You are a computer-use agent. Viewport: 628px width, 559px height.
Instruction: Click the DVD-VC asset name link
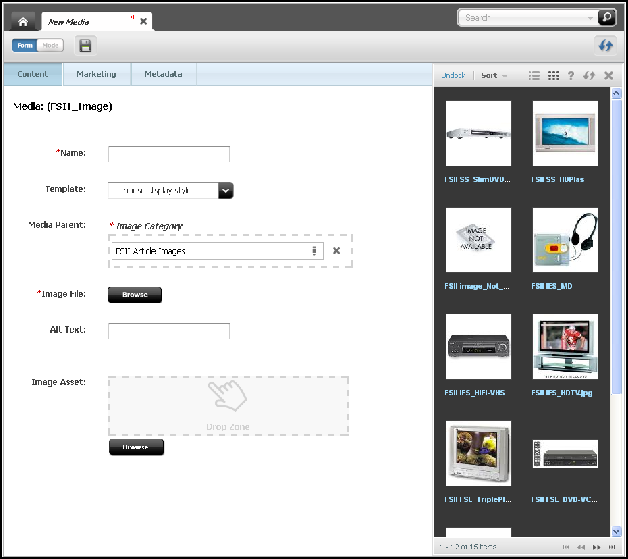pos(564,499)
